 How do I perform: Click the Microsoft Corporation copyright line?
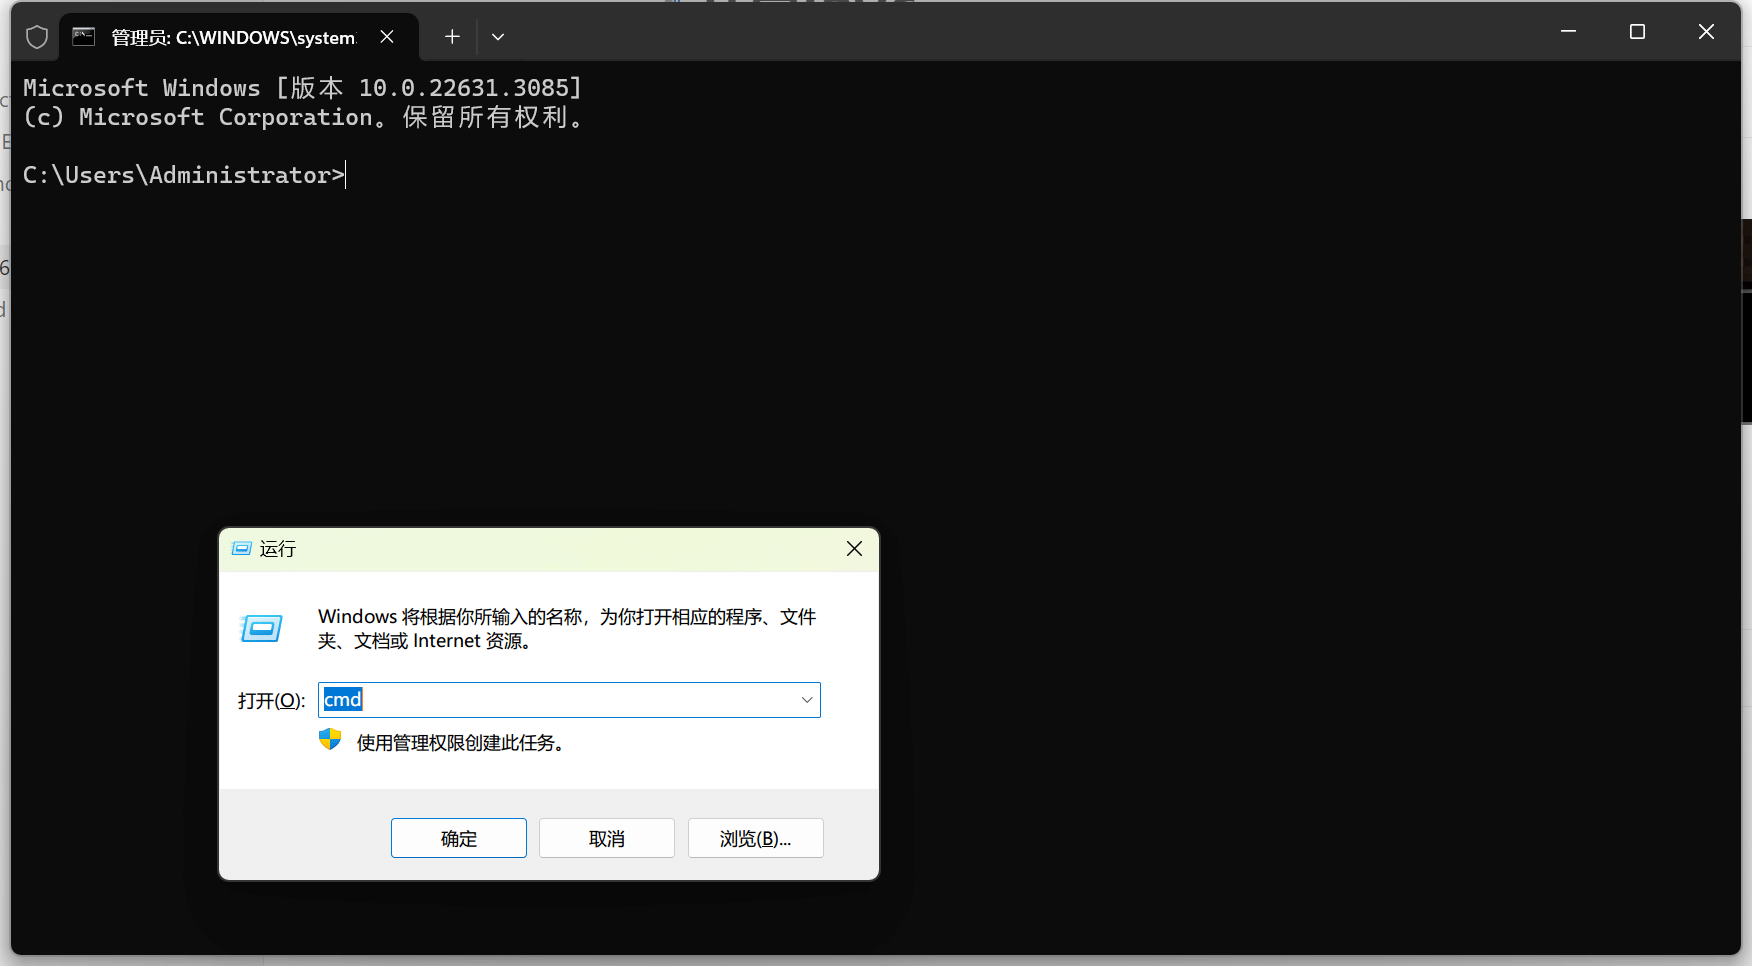(x=302, y=117)
